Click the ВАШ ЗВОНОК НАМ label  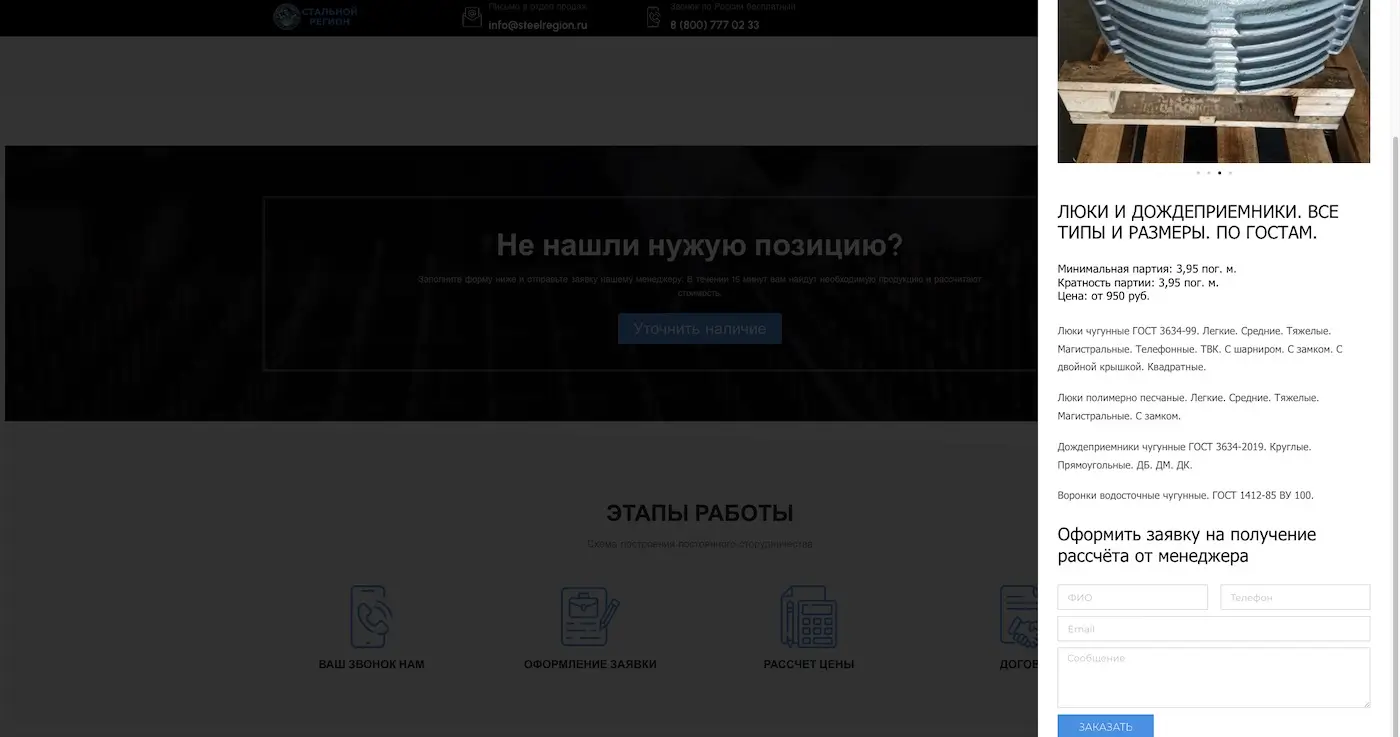tap(372, 664)
